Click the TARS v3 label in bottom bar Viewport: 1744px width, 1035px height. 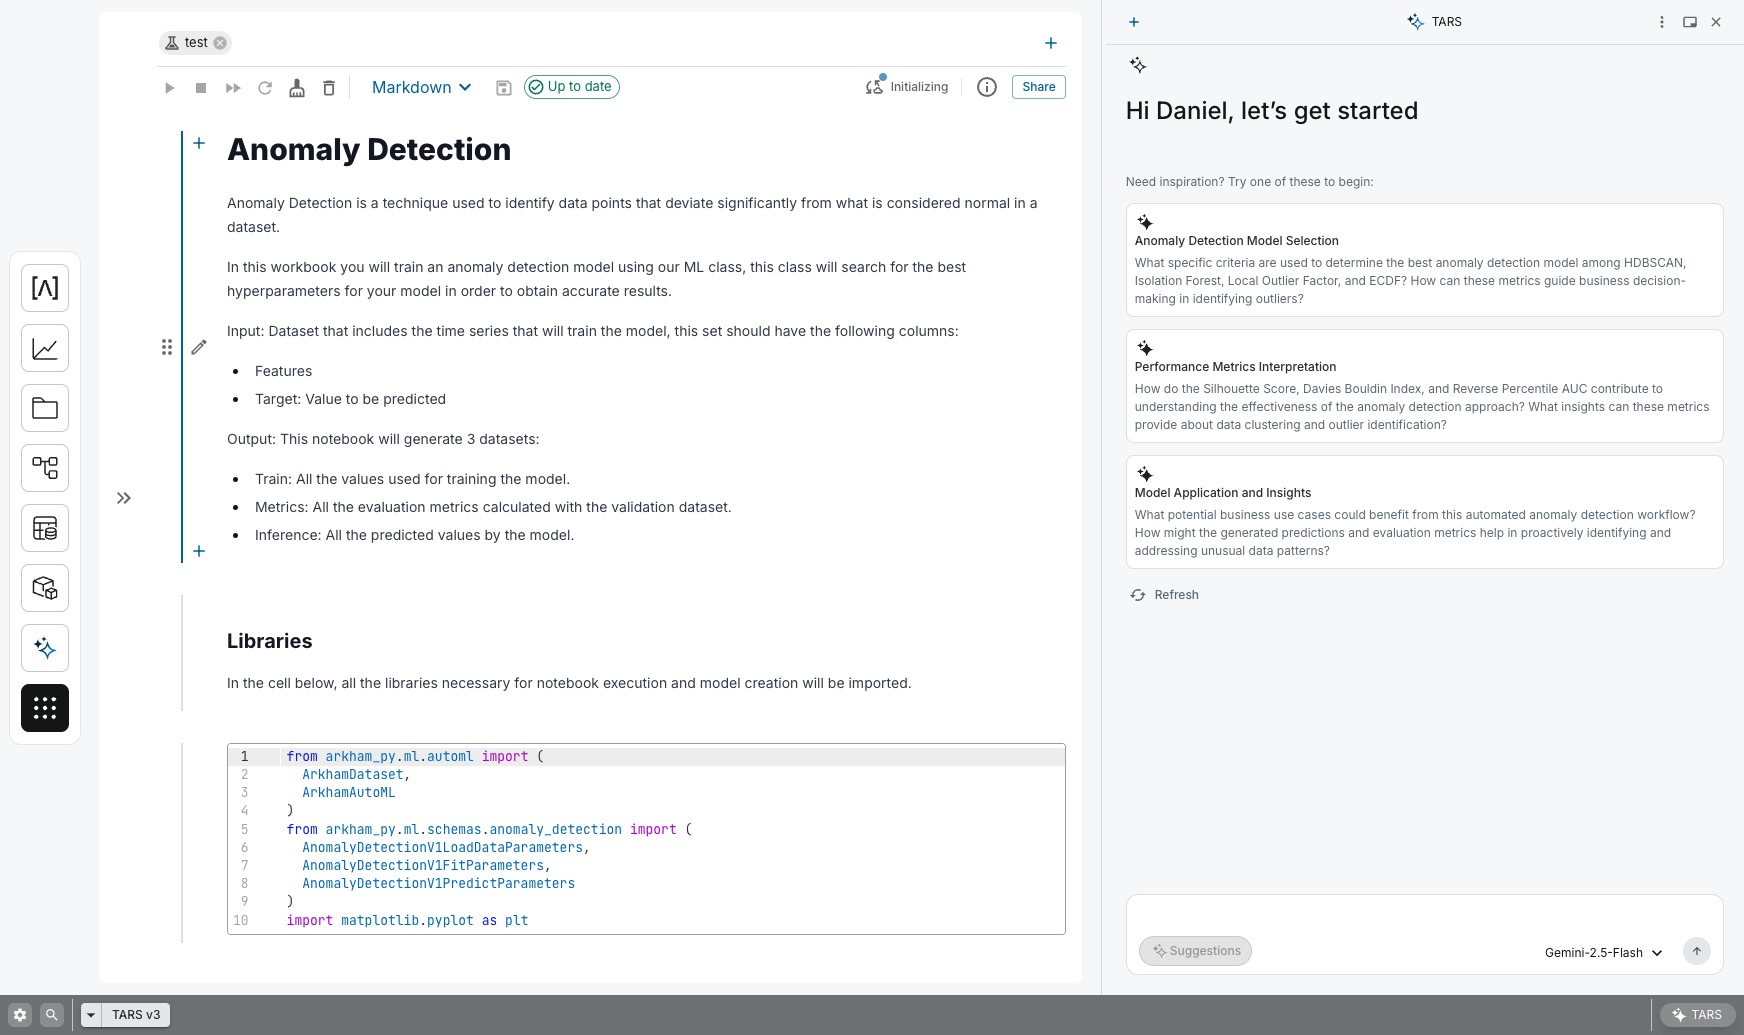coord(136,1015)
